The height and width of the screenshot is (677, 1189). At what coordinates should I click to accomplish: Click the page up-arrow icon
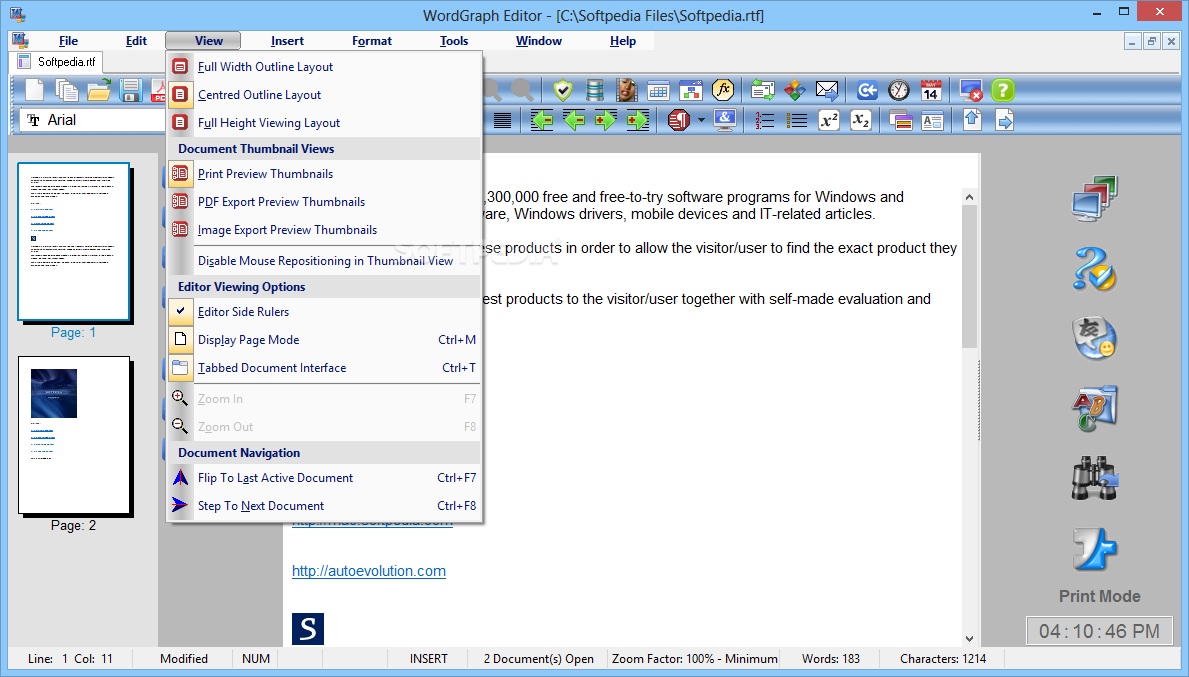[972, 120]
